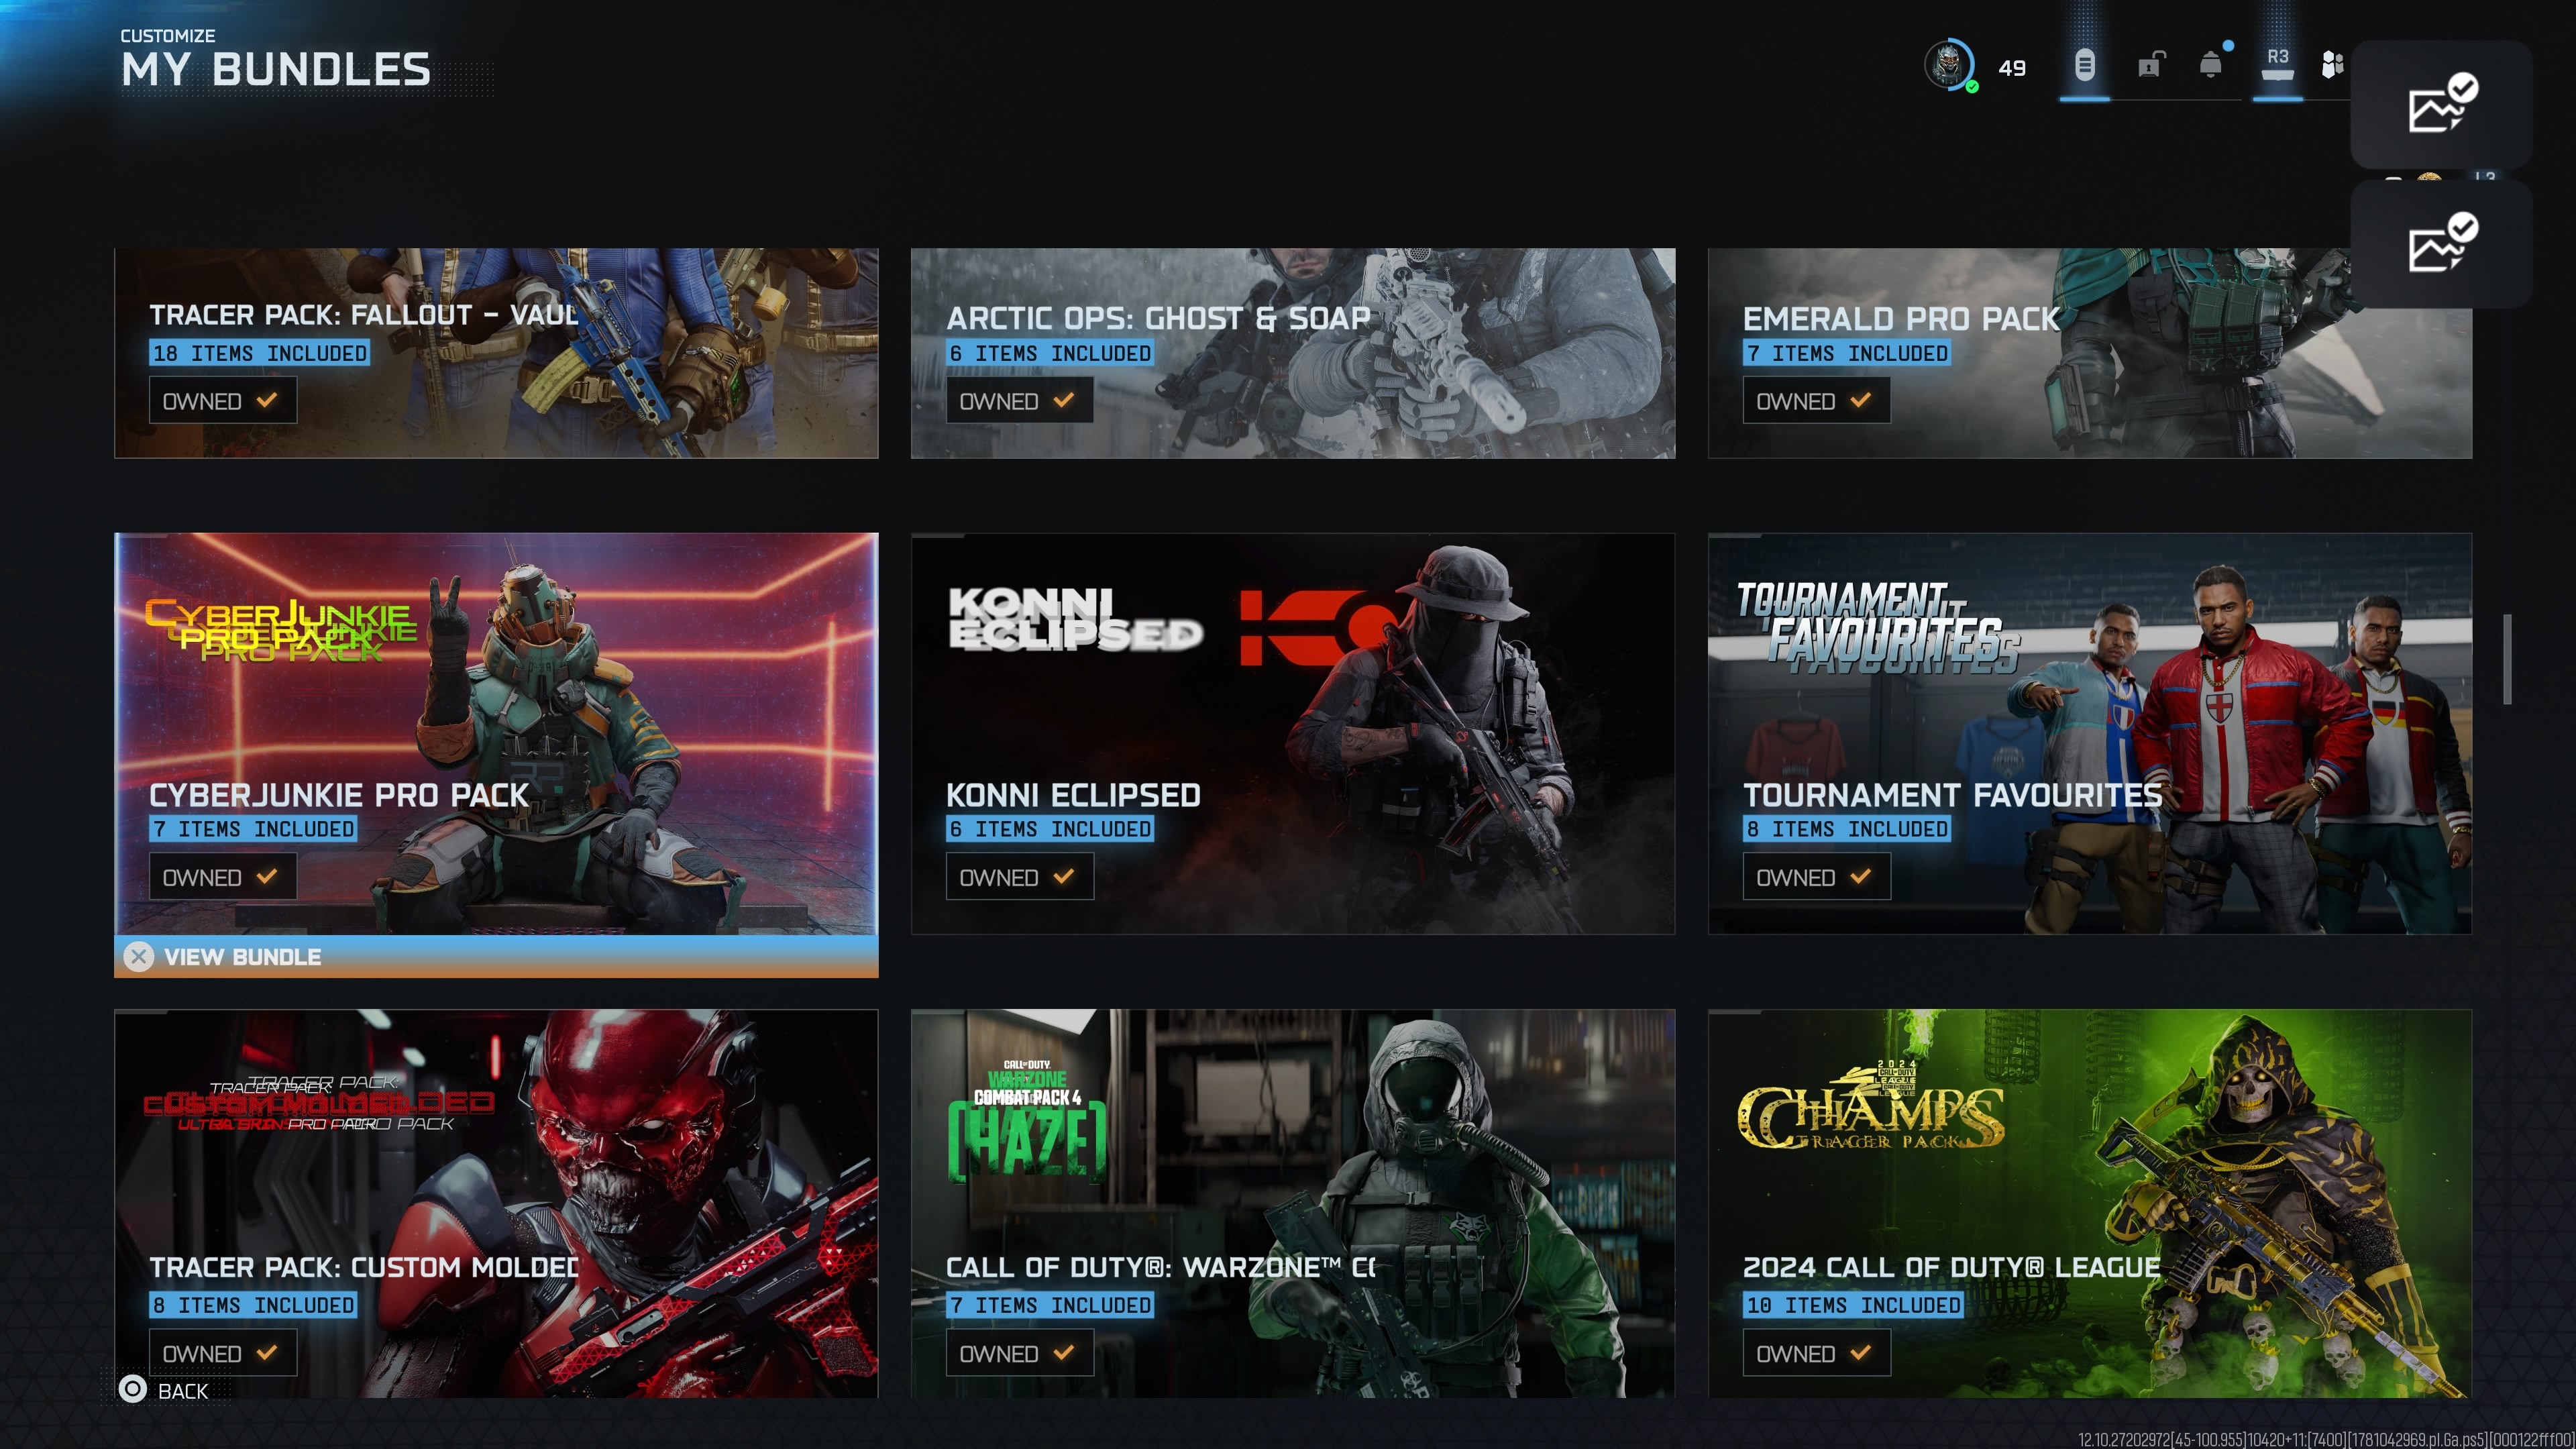Click "6 ITEMS INCLUDED" under Konni Eclipsed
The height and width of the screenshot is (1449, 2576).
coord(1050,829)
